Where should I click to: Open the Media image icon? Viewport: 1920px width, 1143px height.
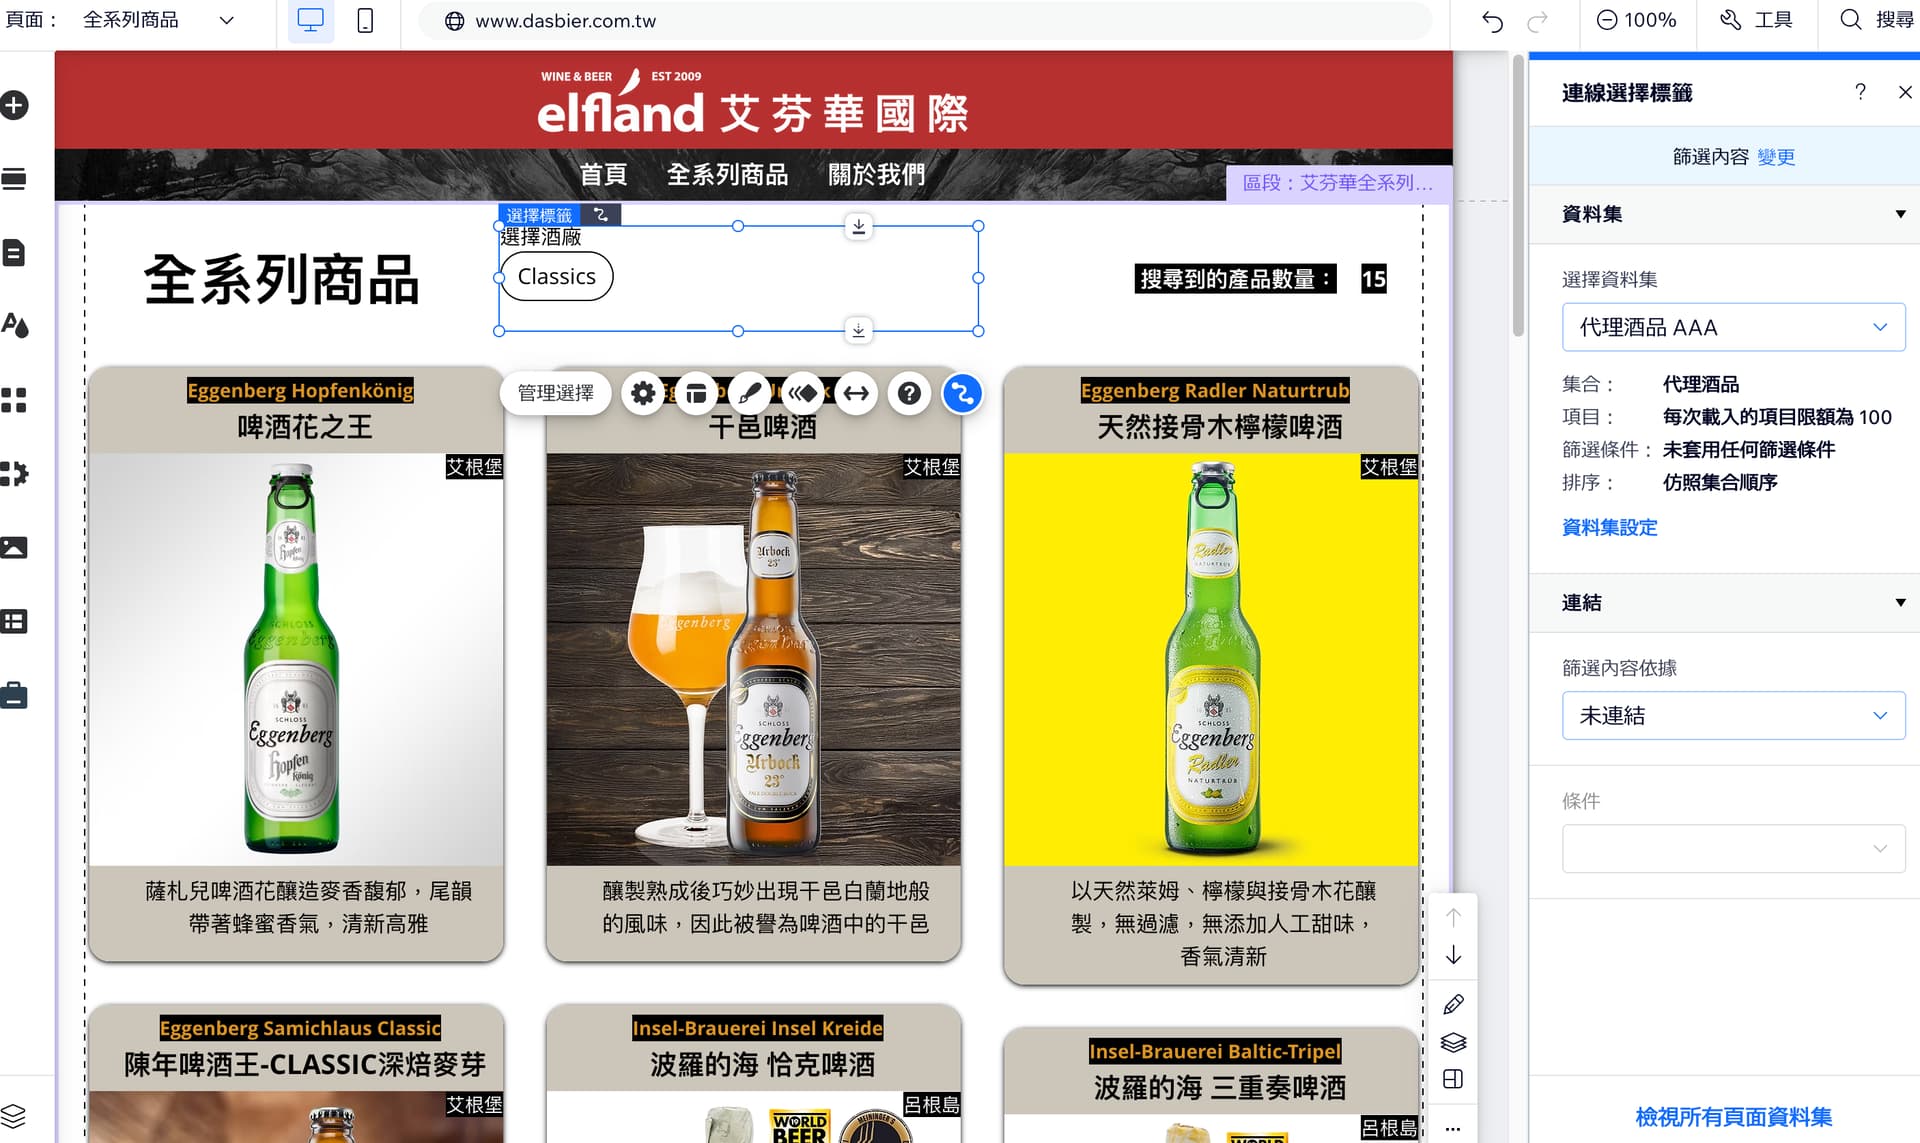(14, 548)
